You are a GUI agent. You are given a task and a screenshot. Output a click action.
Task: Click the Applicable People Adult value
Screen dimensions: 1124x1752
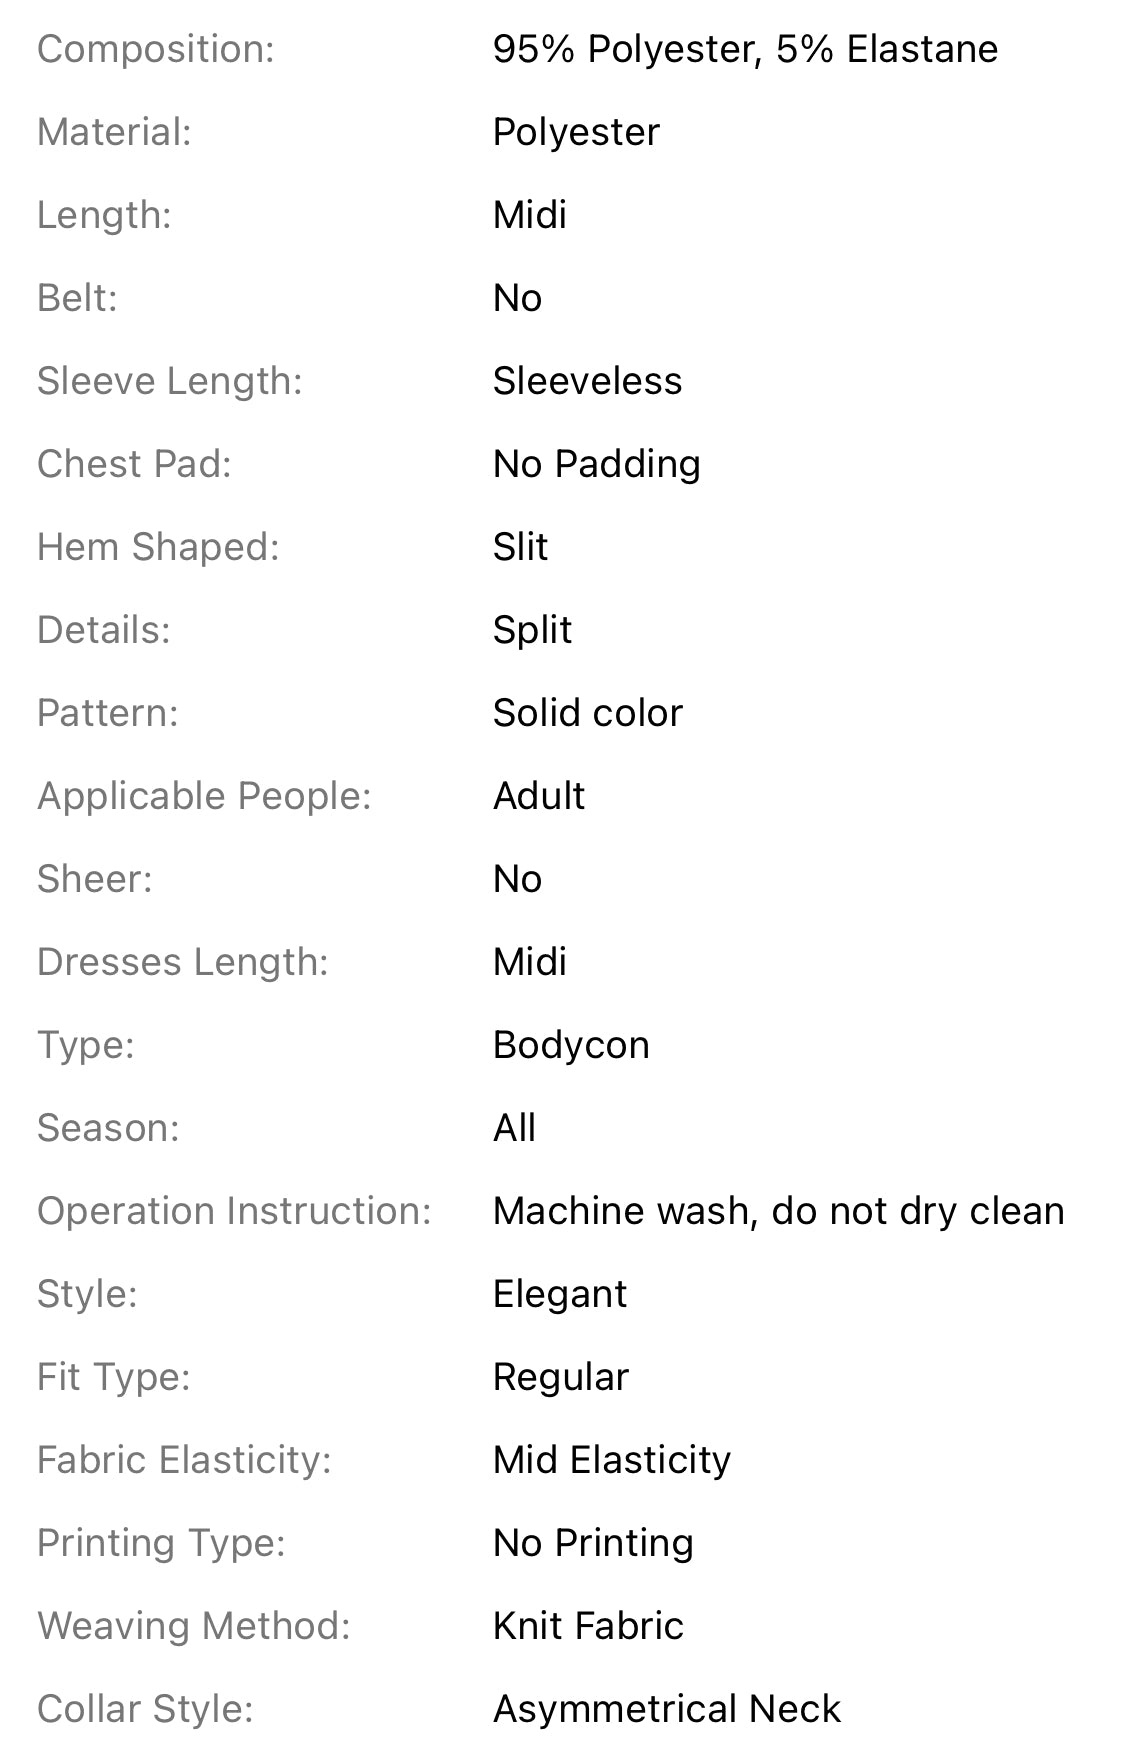click(539, 796)
